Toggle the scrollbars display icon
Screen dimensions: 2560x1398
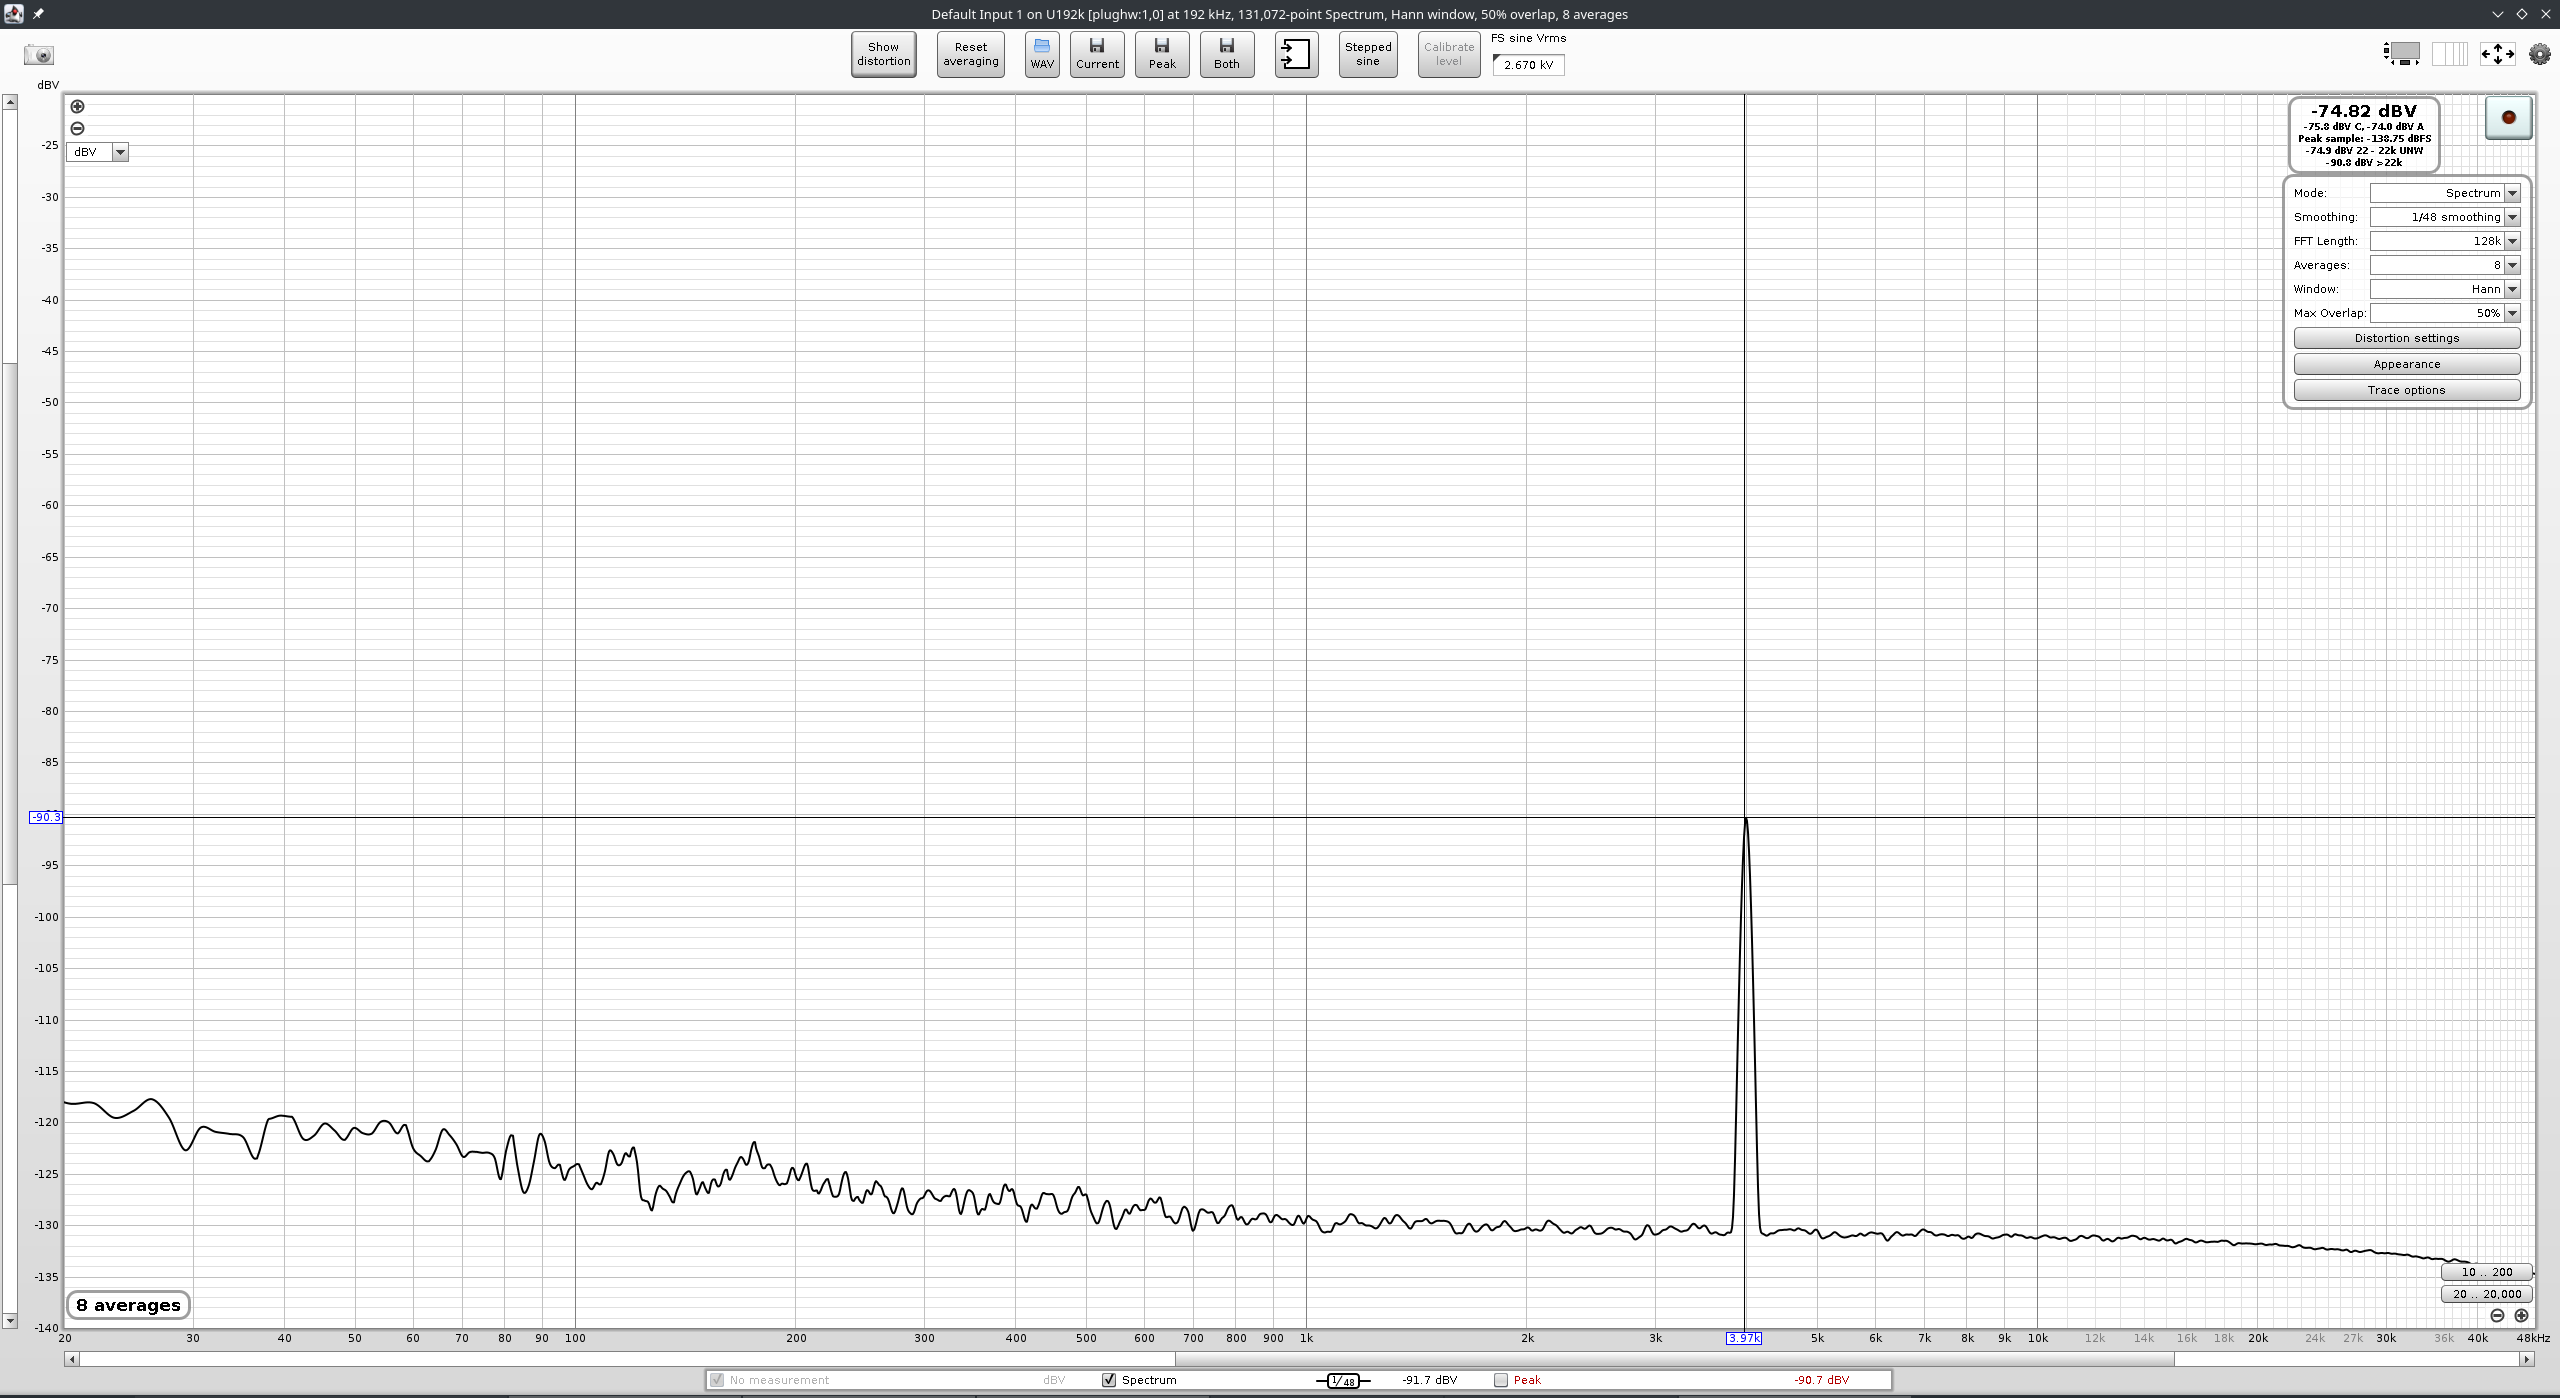click(2402, 54)
